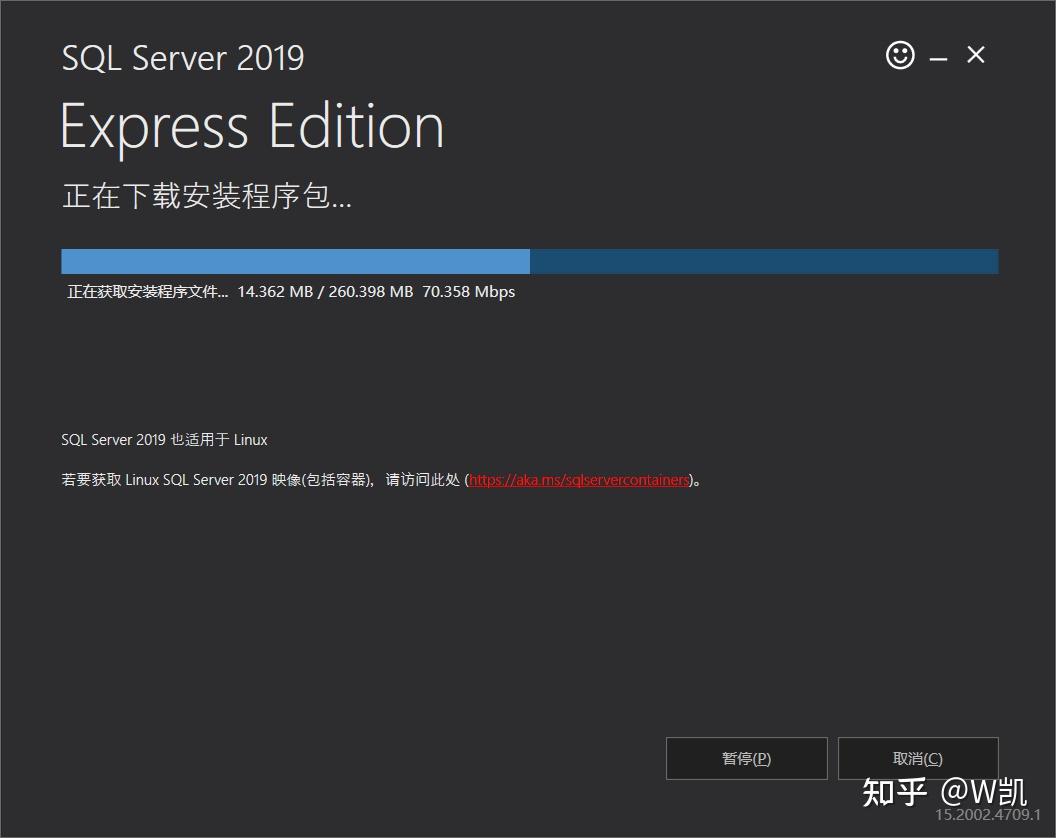
Task: Click the total size 260.398 MB
Action: (370, 292)
